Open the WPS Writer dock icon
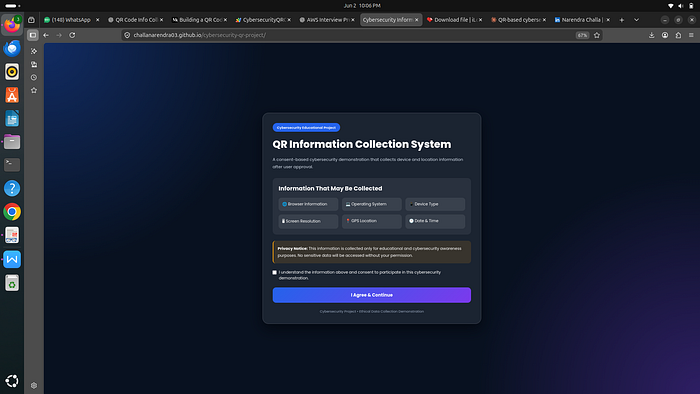Viewport: 700px width, 394px height. coord(12,259)
